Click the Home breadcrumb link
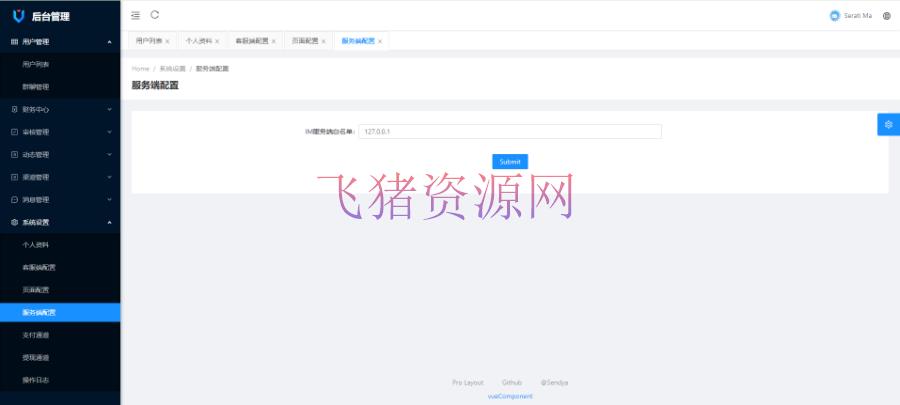900x405 pixels. 140,68
